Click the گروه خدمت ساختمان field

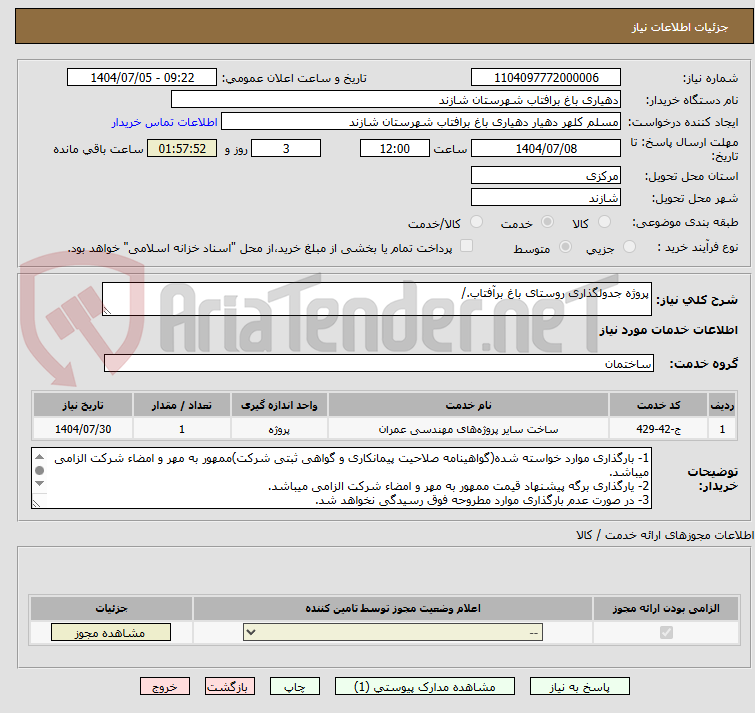(378, 364)
